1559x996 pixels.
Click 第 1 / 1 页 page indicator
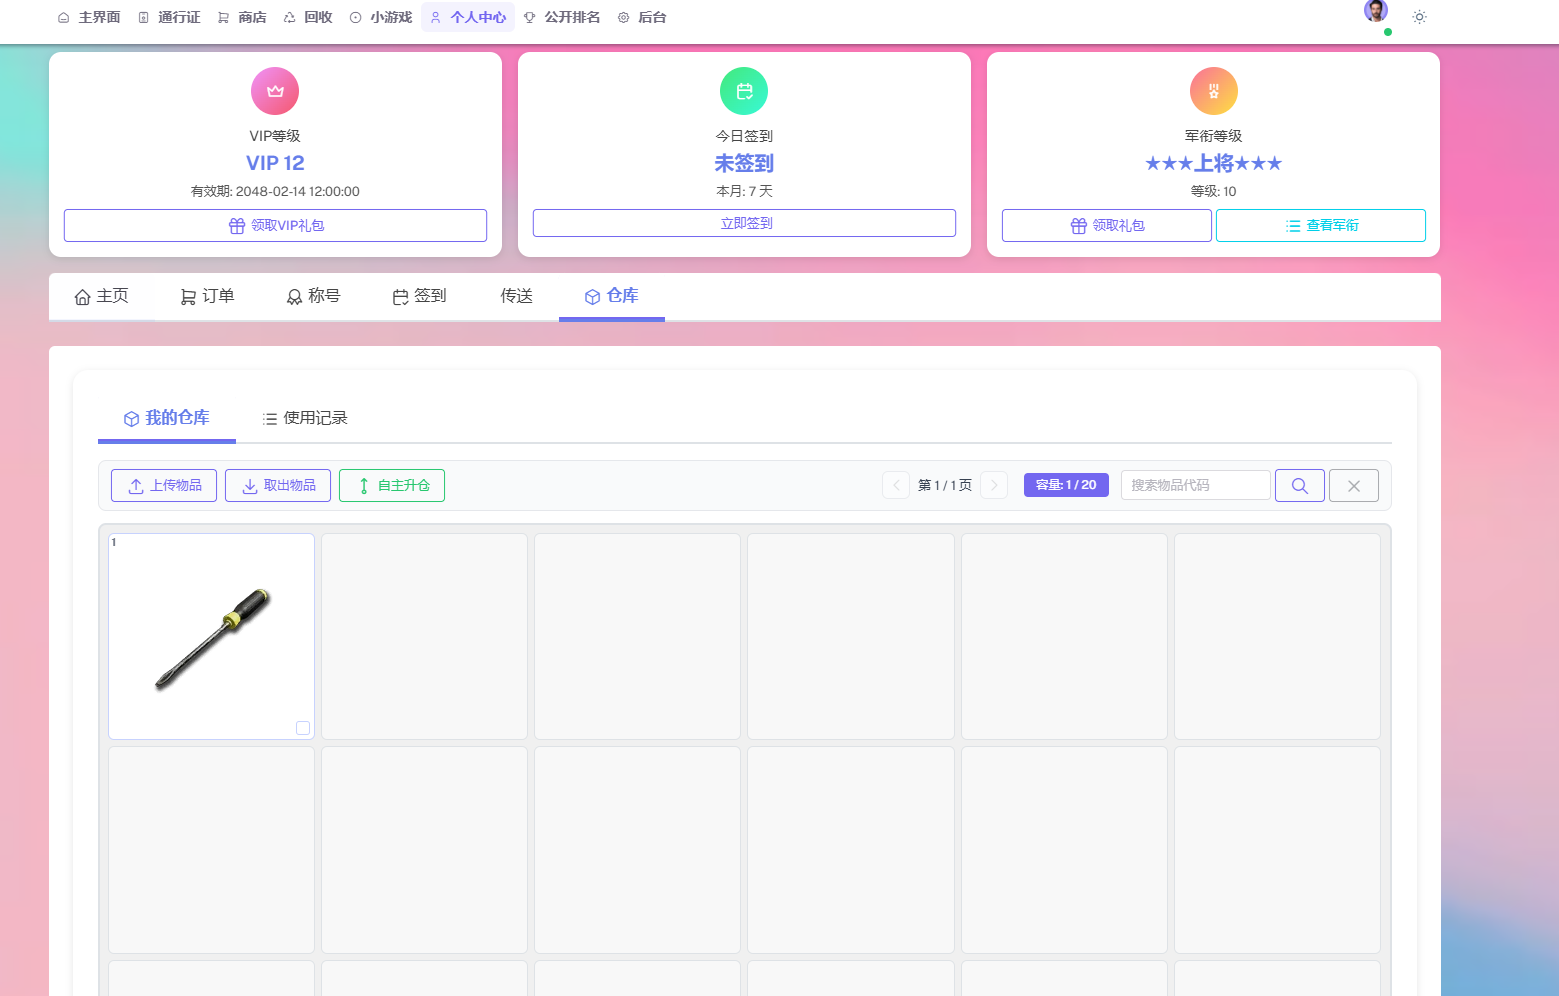tap(945, 485)
